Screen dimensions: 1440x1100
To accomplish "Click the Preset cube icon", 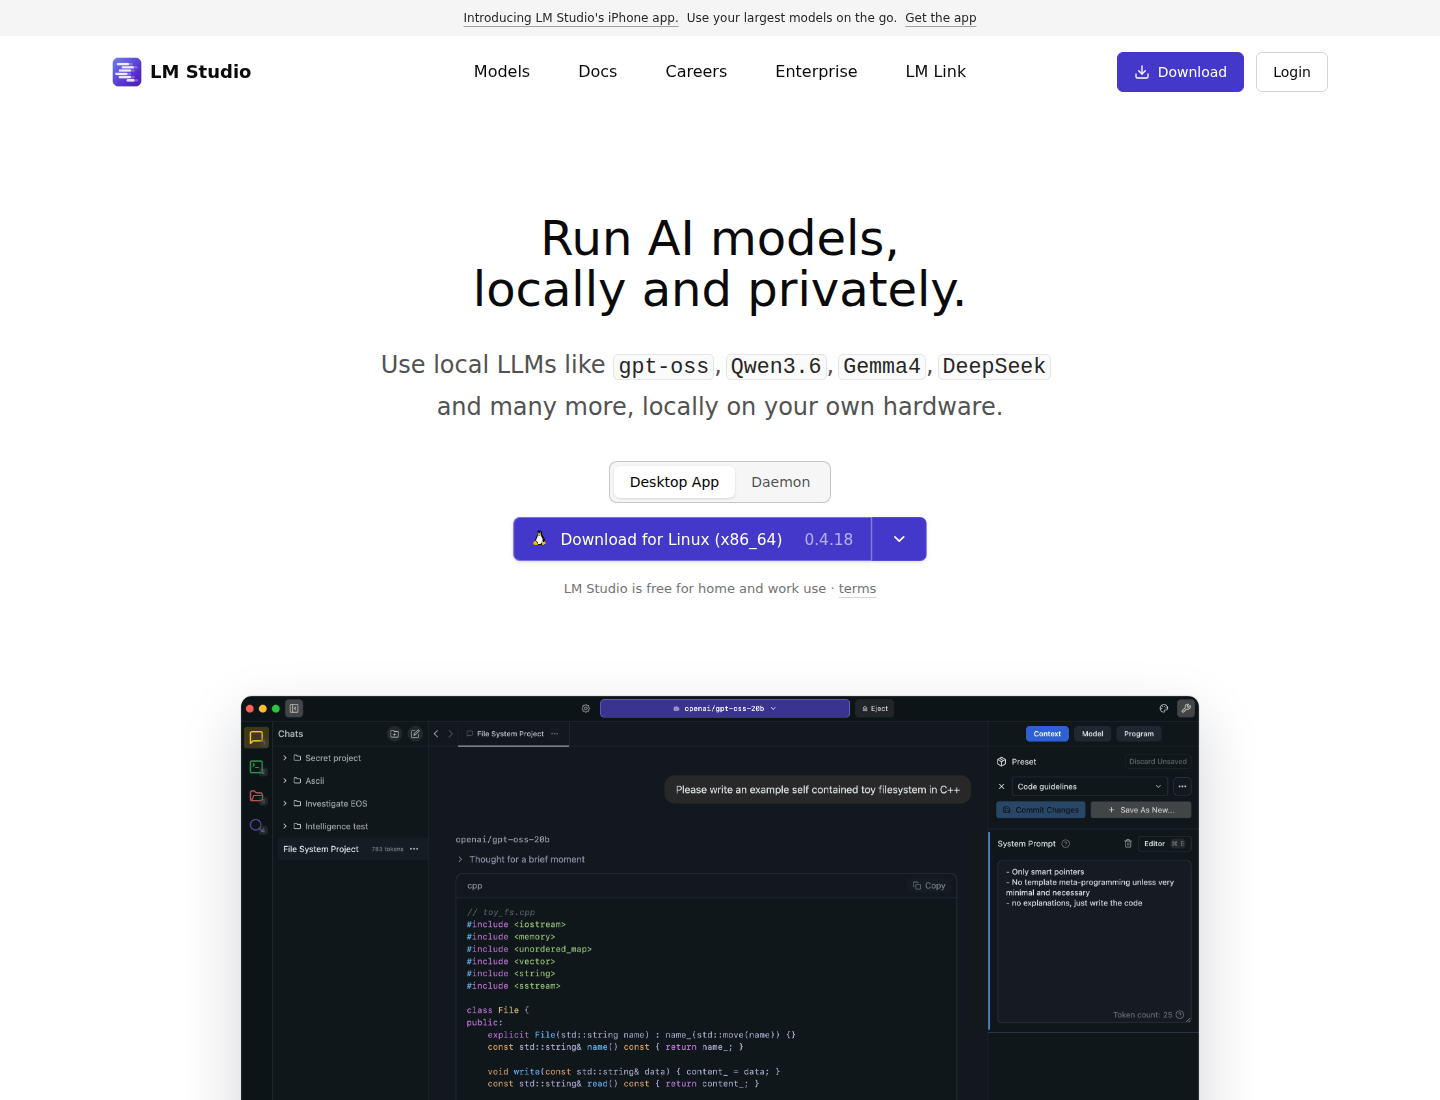I will [x=1002, y=762].
